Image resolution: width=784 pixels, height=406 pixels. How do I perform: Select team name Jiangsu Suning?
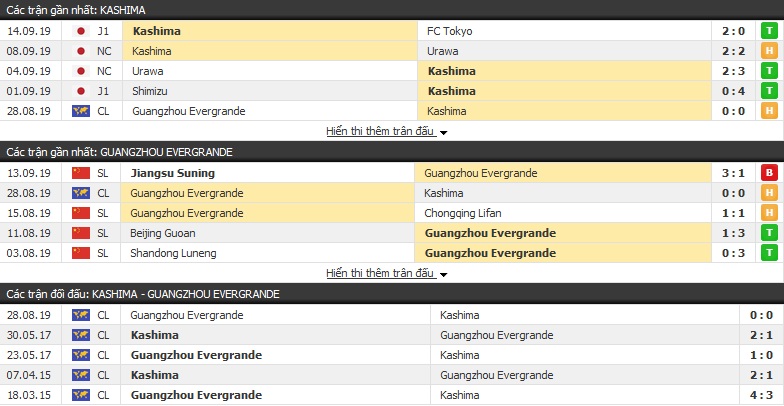(172, 173)
